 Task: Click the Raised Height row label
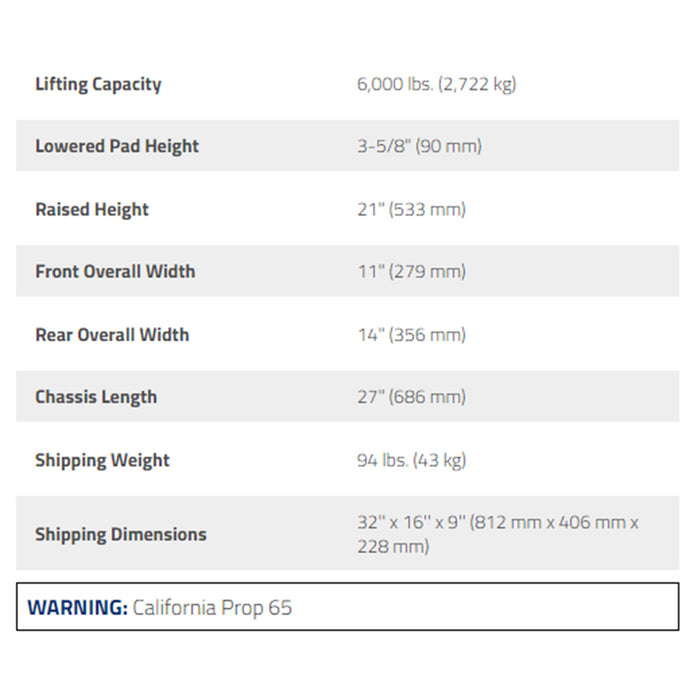coord(92,210)
